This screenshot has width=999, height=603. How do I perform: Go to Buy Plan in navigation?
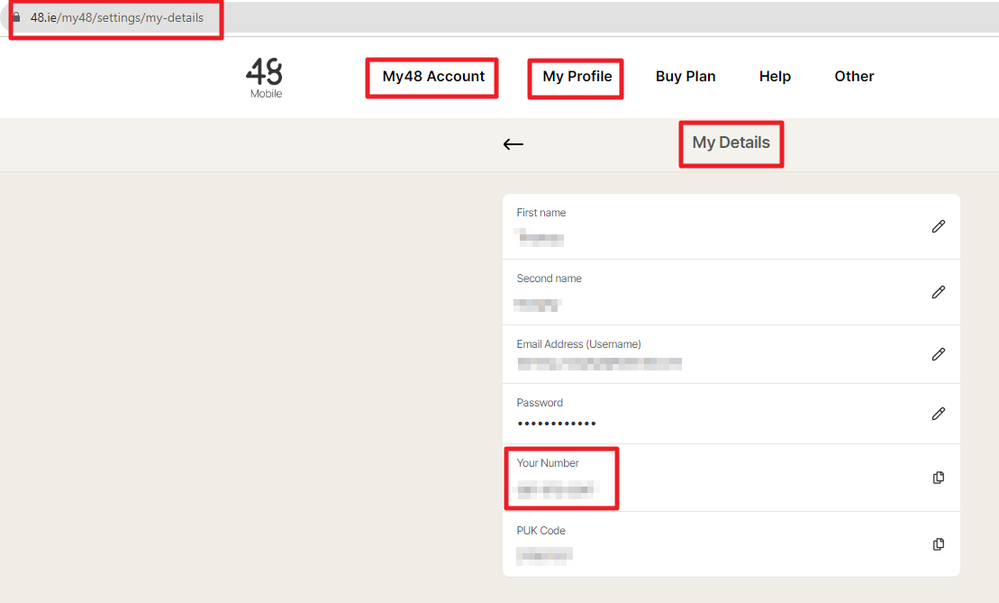[685, 77]
